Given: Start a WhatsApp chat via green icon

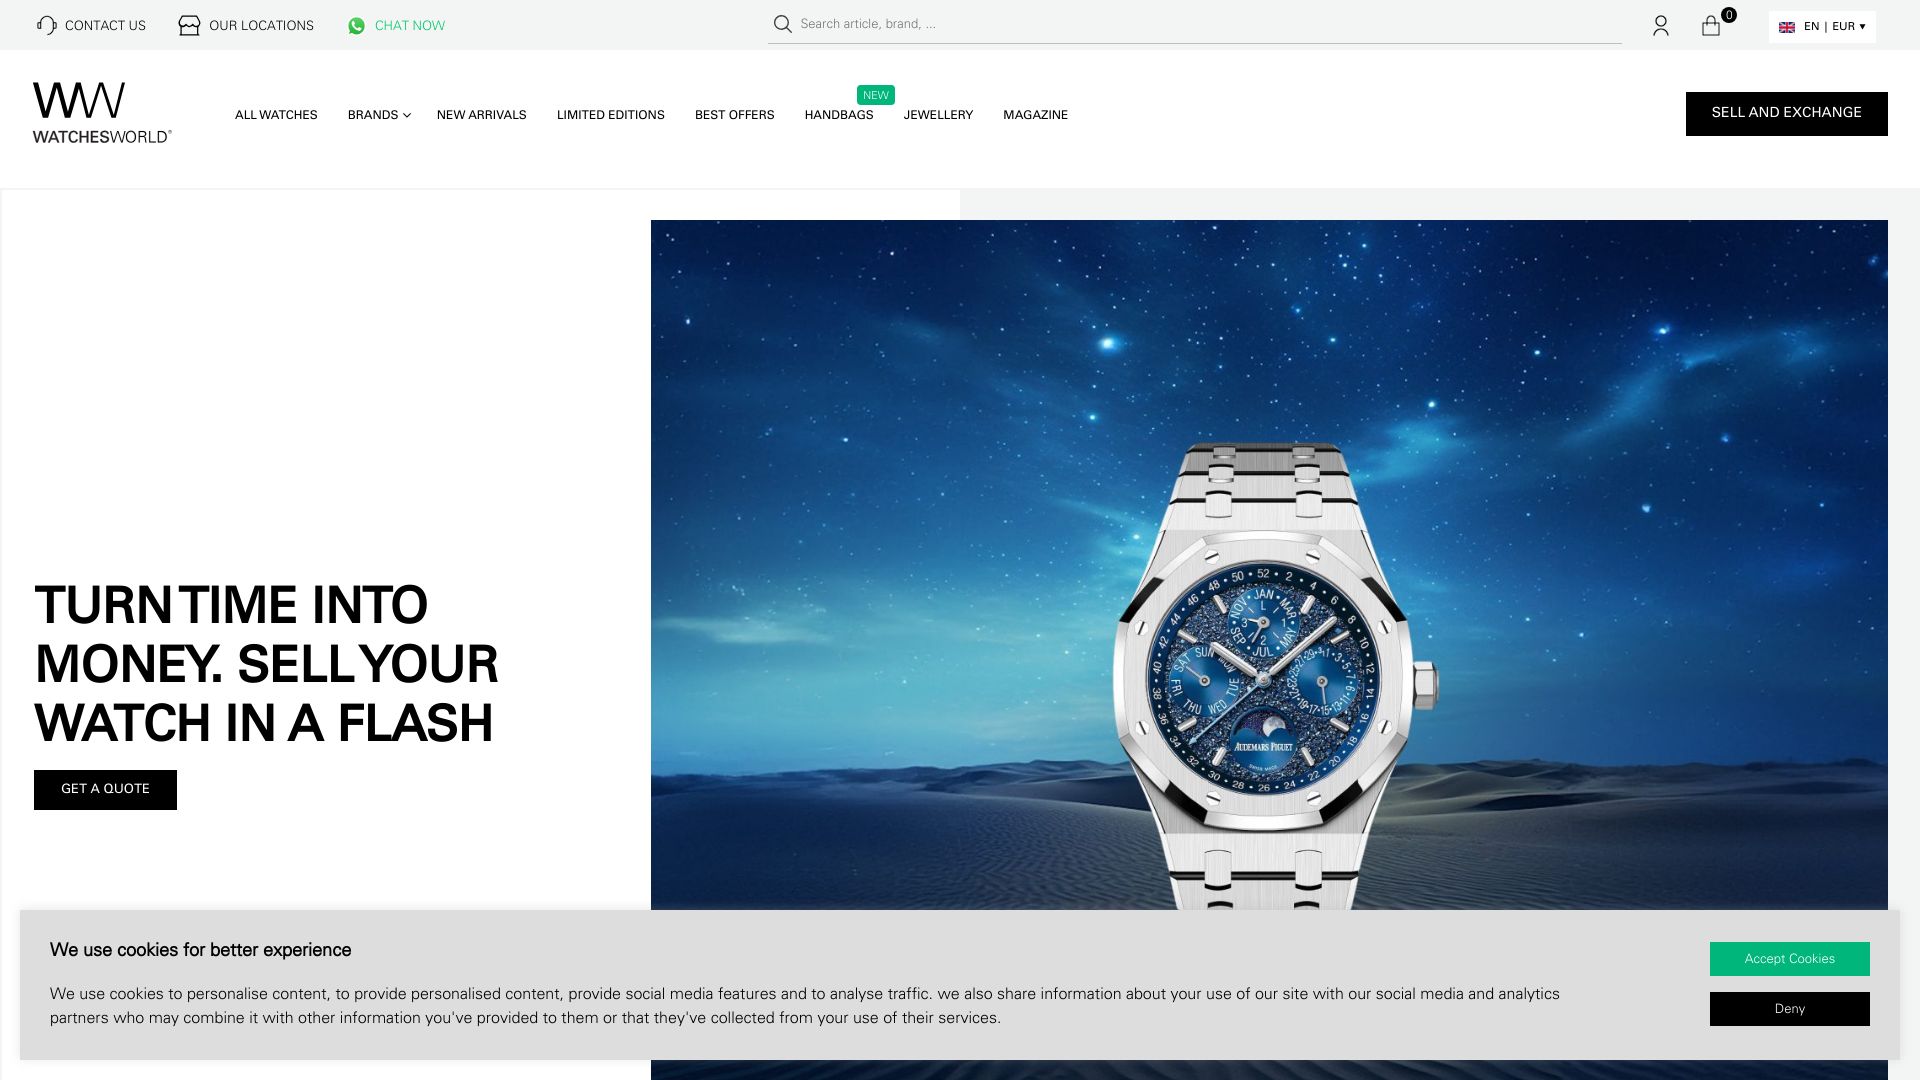Looking at the screenshot, I should [356, 26].
